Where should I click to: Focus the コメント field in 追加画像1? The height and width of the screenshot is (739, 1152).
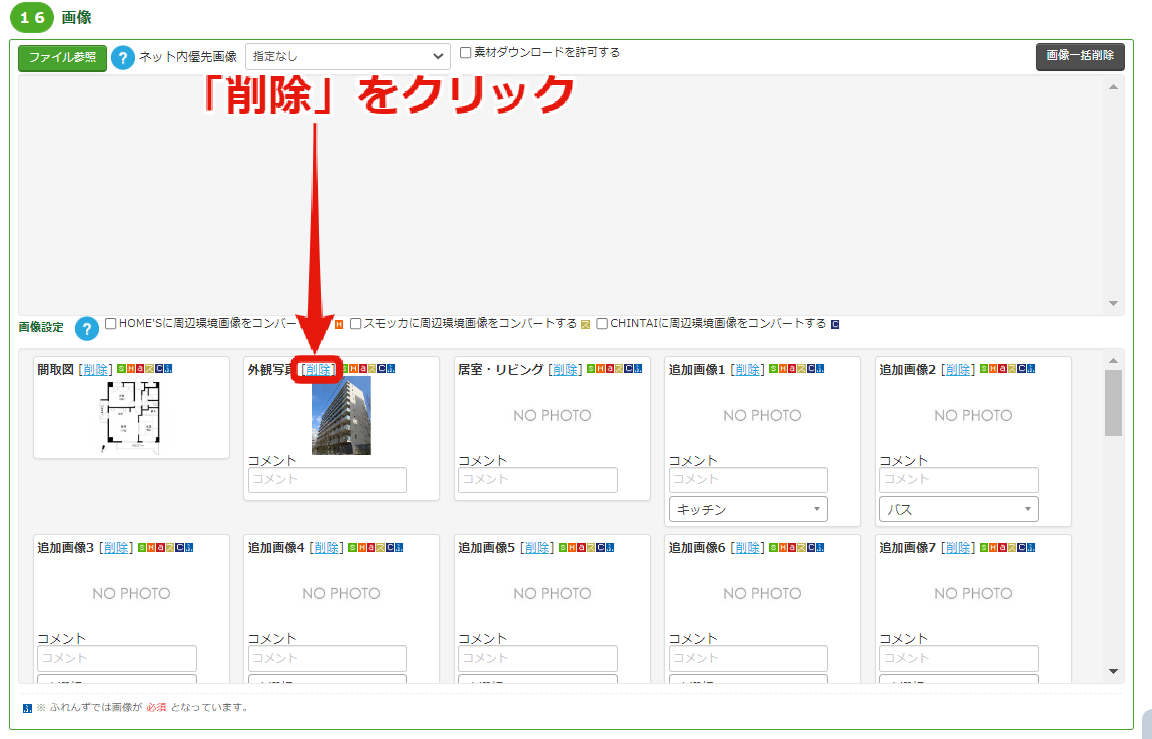748,480
